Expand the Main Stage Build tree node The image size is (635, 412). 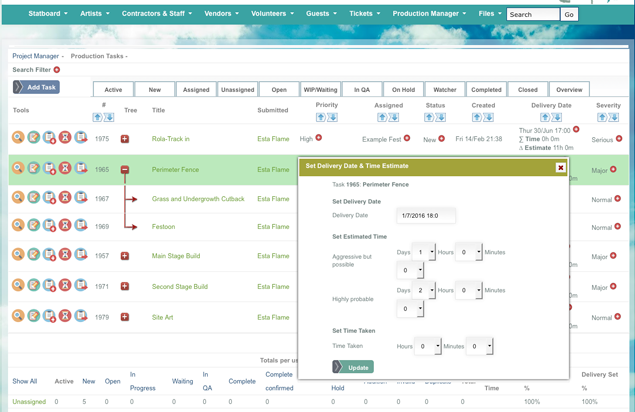(125, 256)
